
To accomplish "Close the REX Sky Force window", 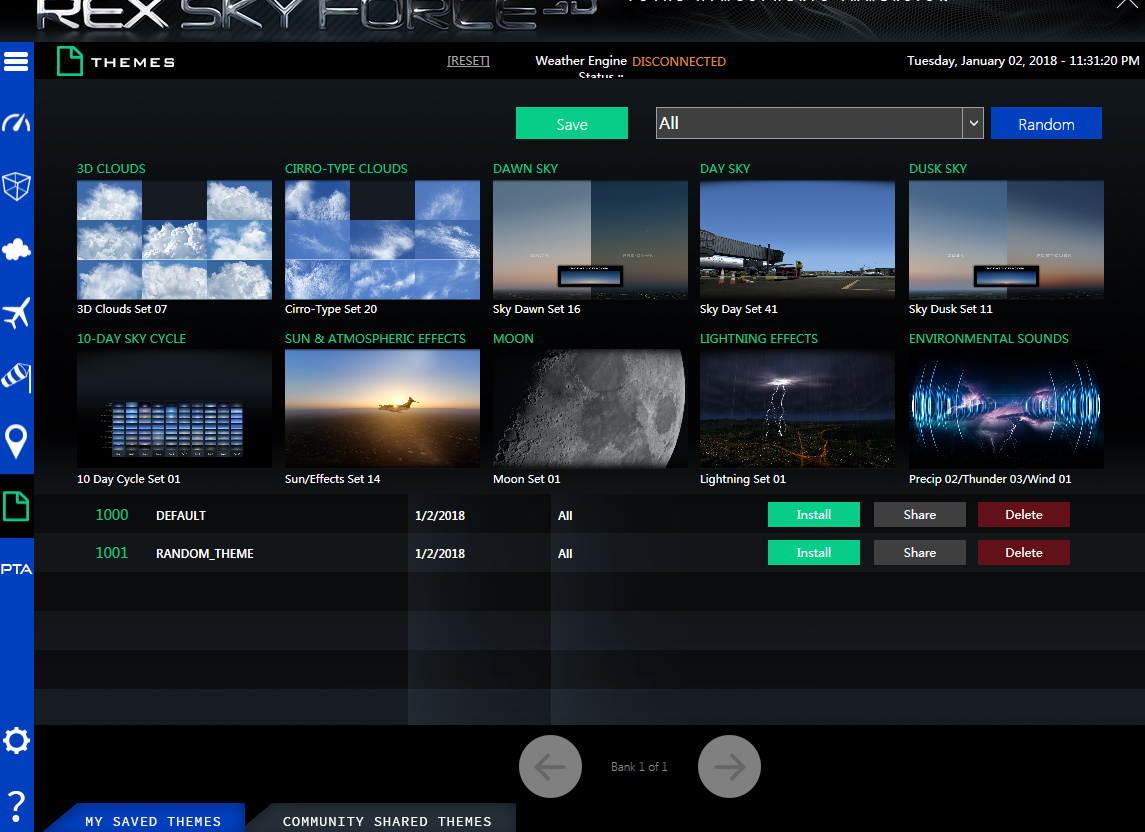I will tap(1127, 3).
